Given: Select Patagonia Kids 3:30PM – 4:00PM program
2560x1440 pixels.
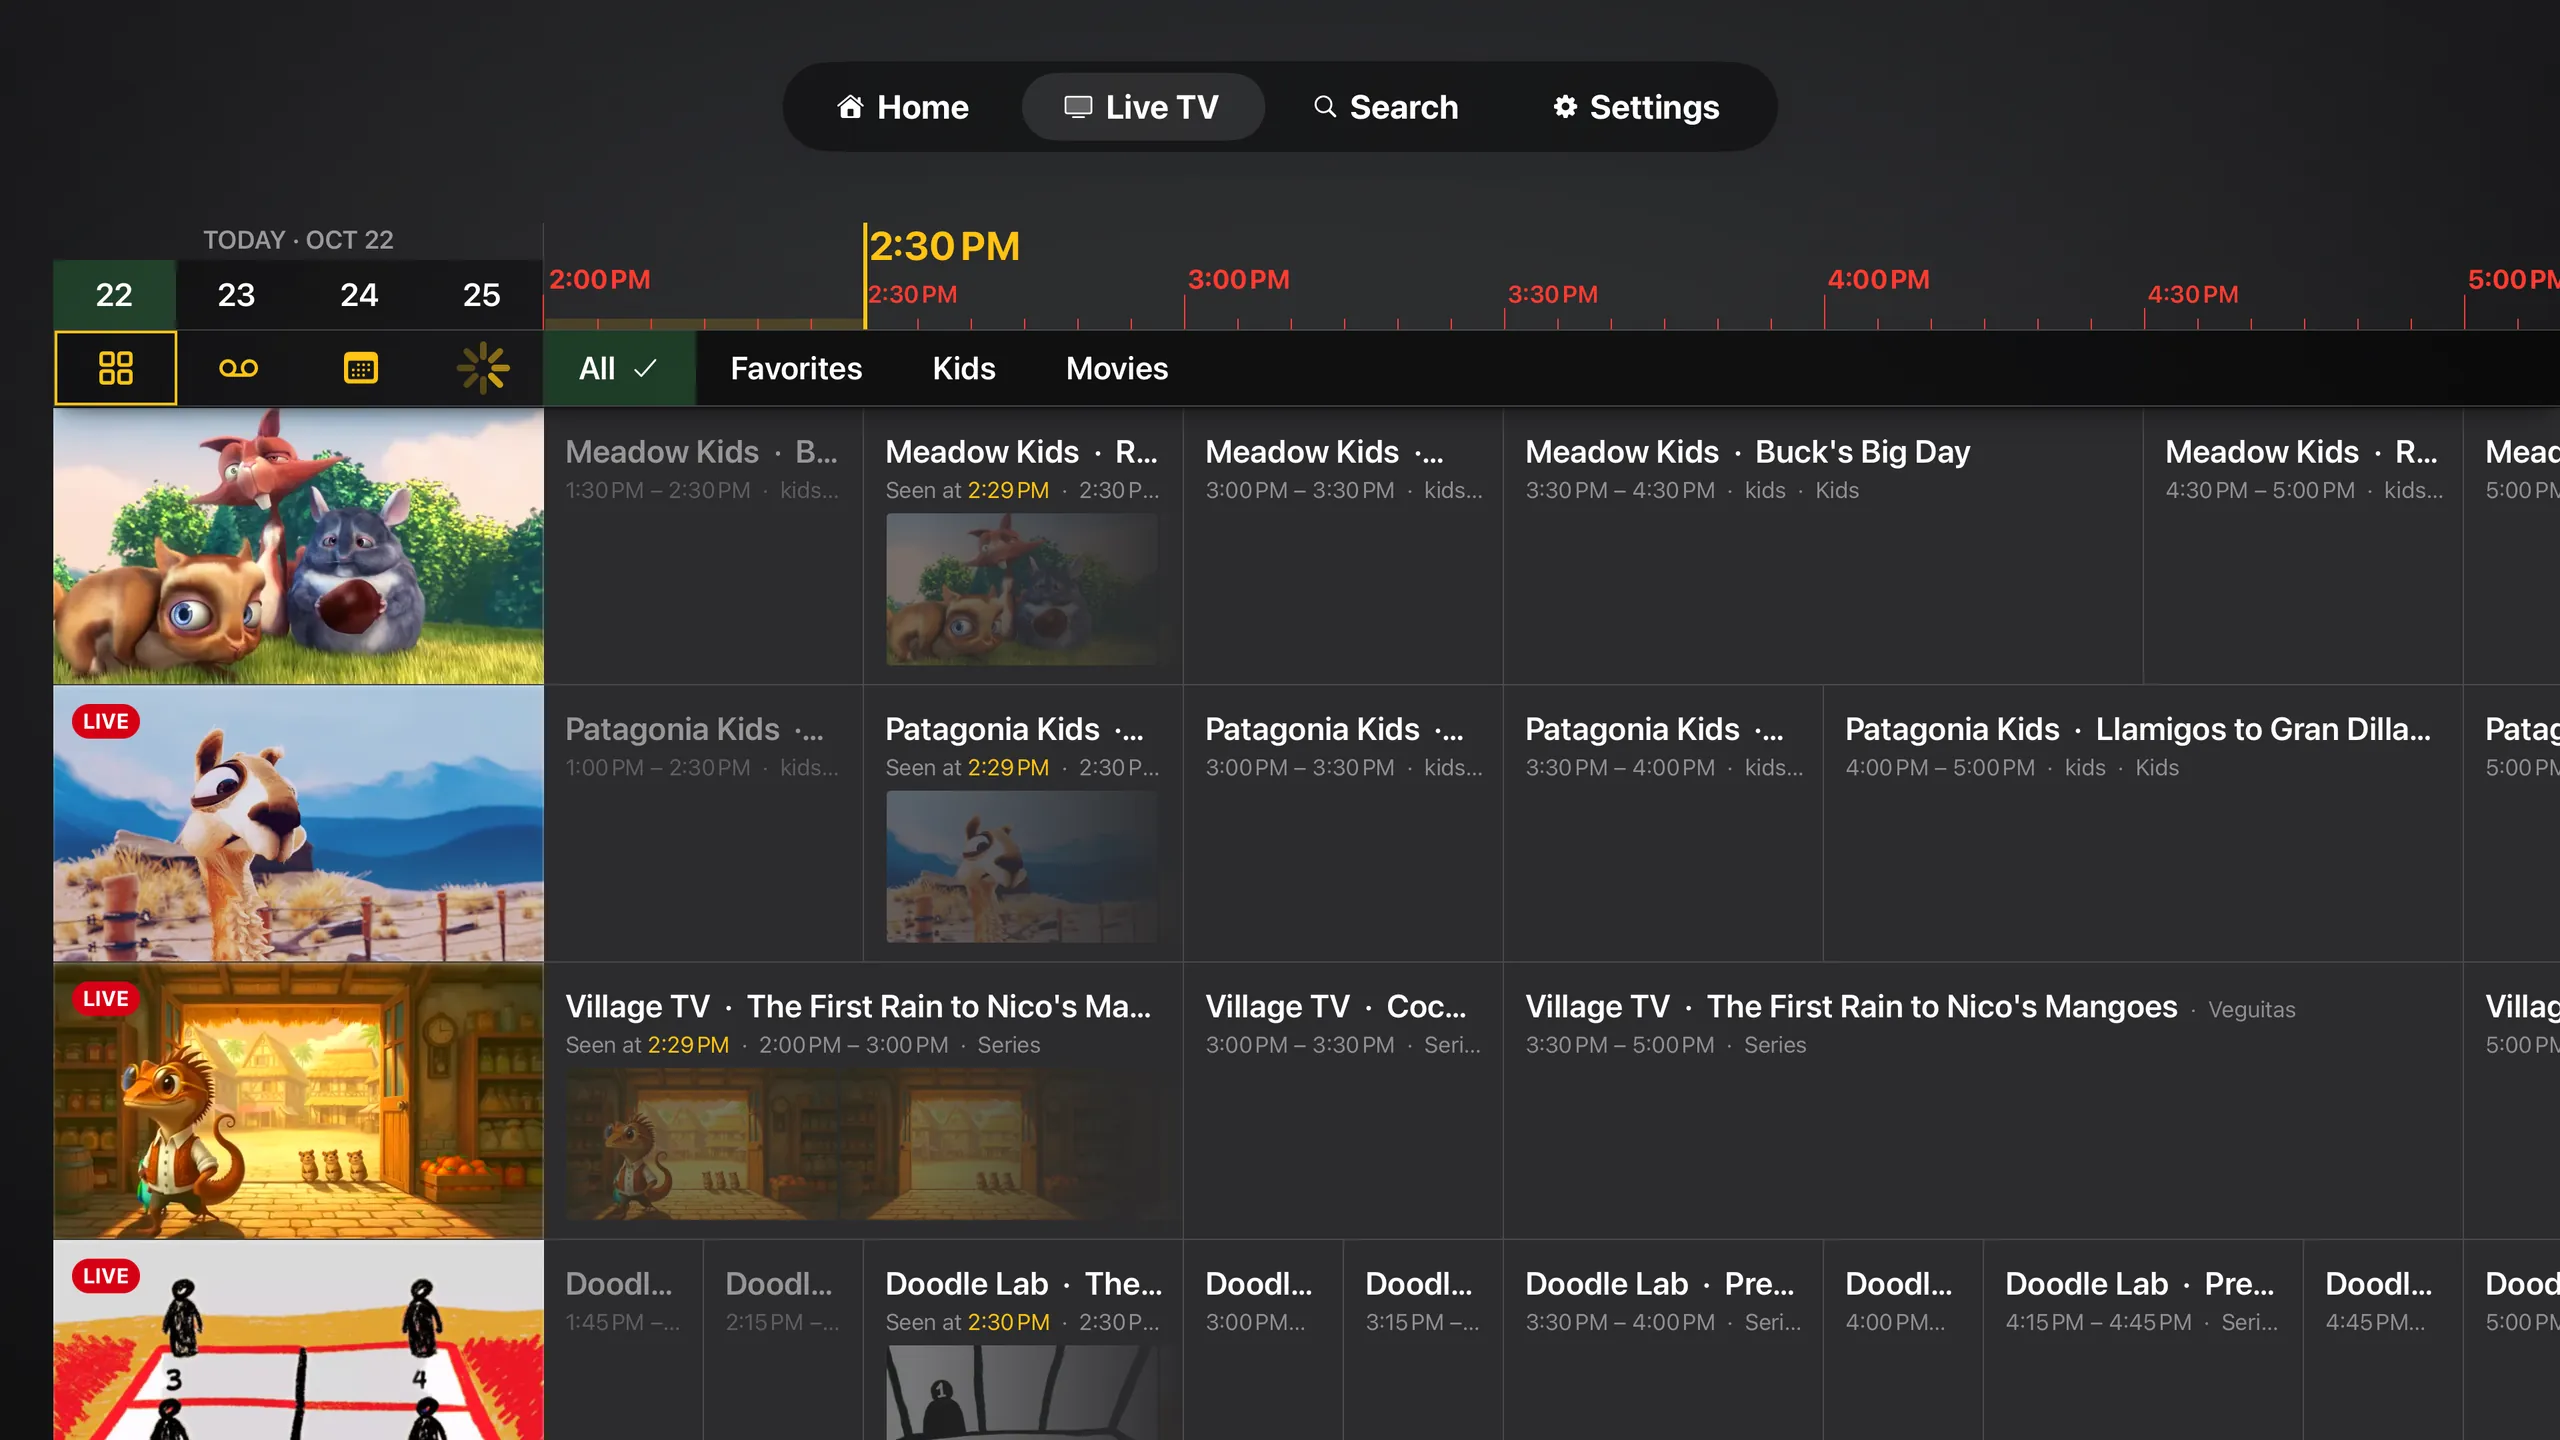Looking at the screenshot, I should 1663,824.
